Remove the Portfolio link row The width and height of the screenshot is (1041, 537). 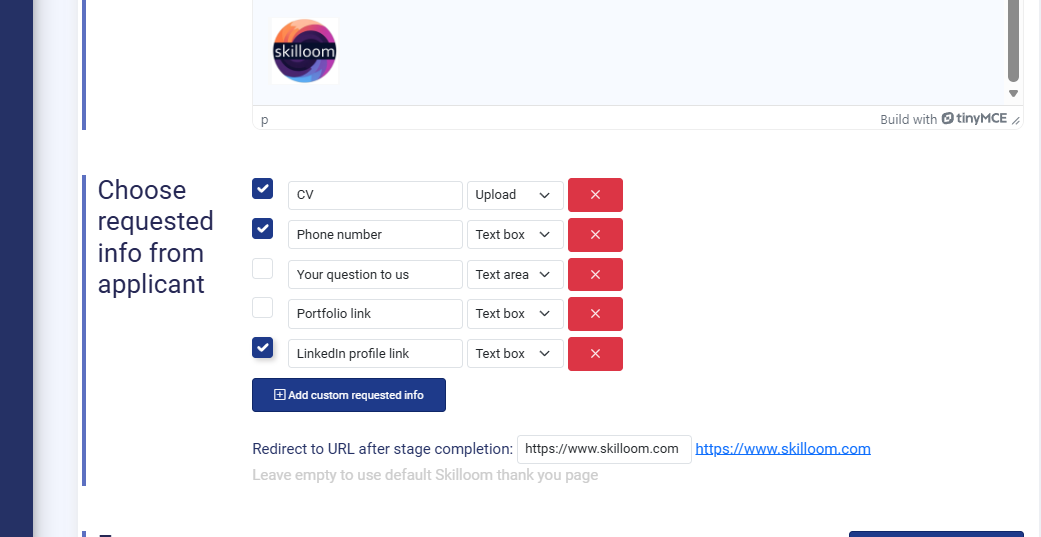(595, 314)
